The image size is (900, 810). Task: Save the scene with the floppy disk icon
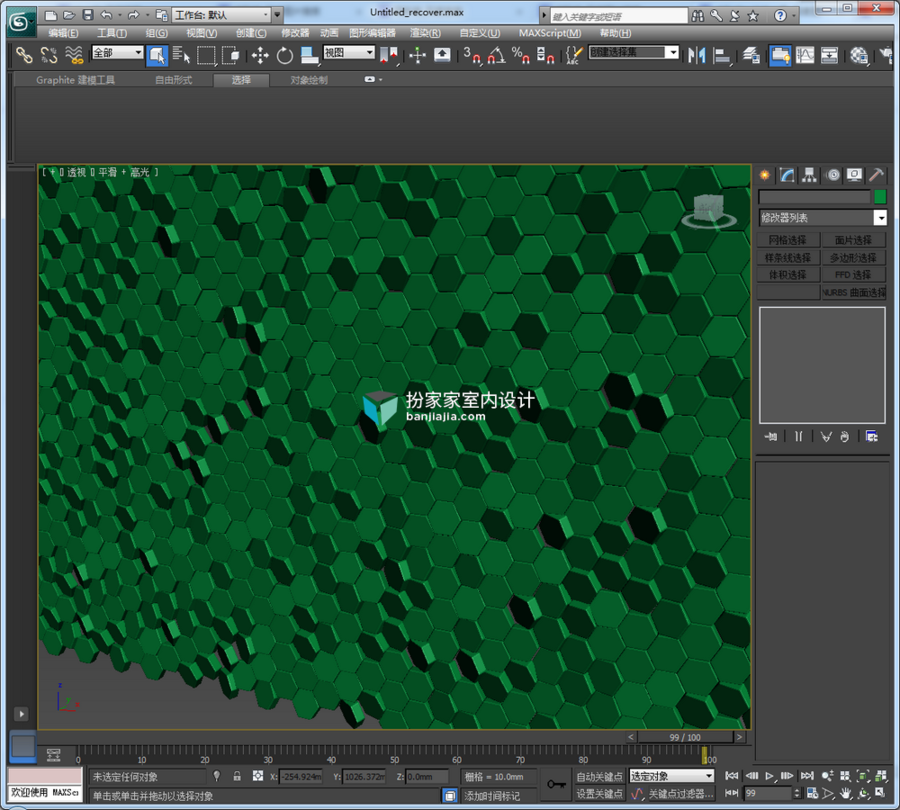coord(87,15)
